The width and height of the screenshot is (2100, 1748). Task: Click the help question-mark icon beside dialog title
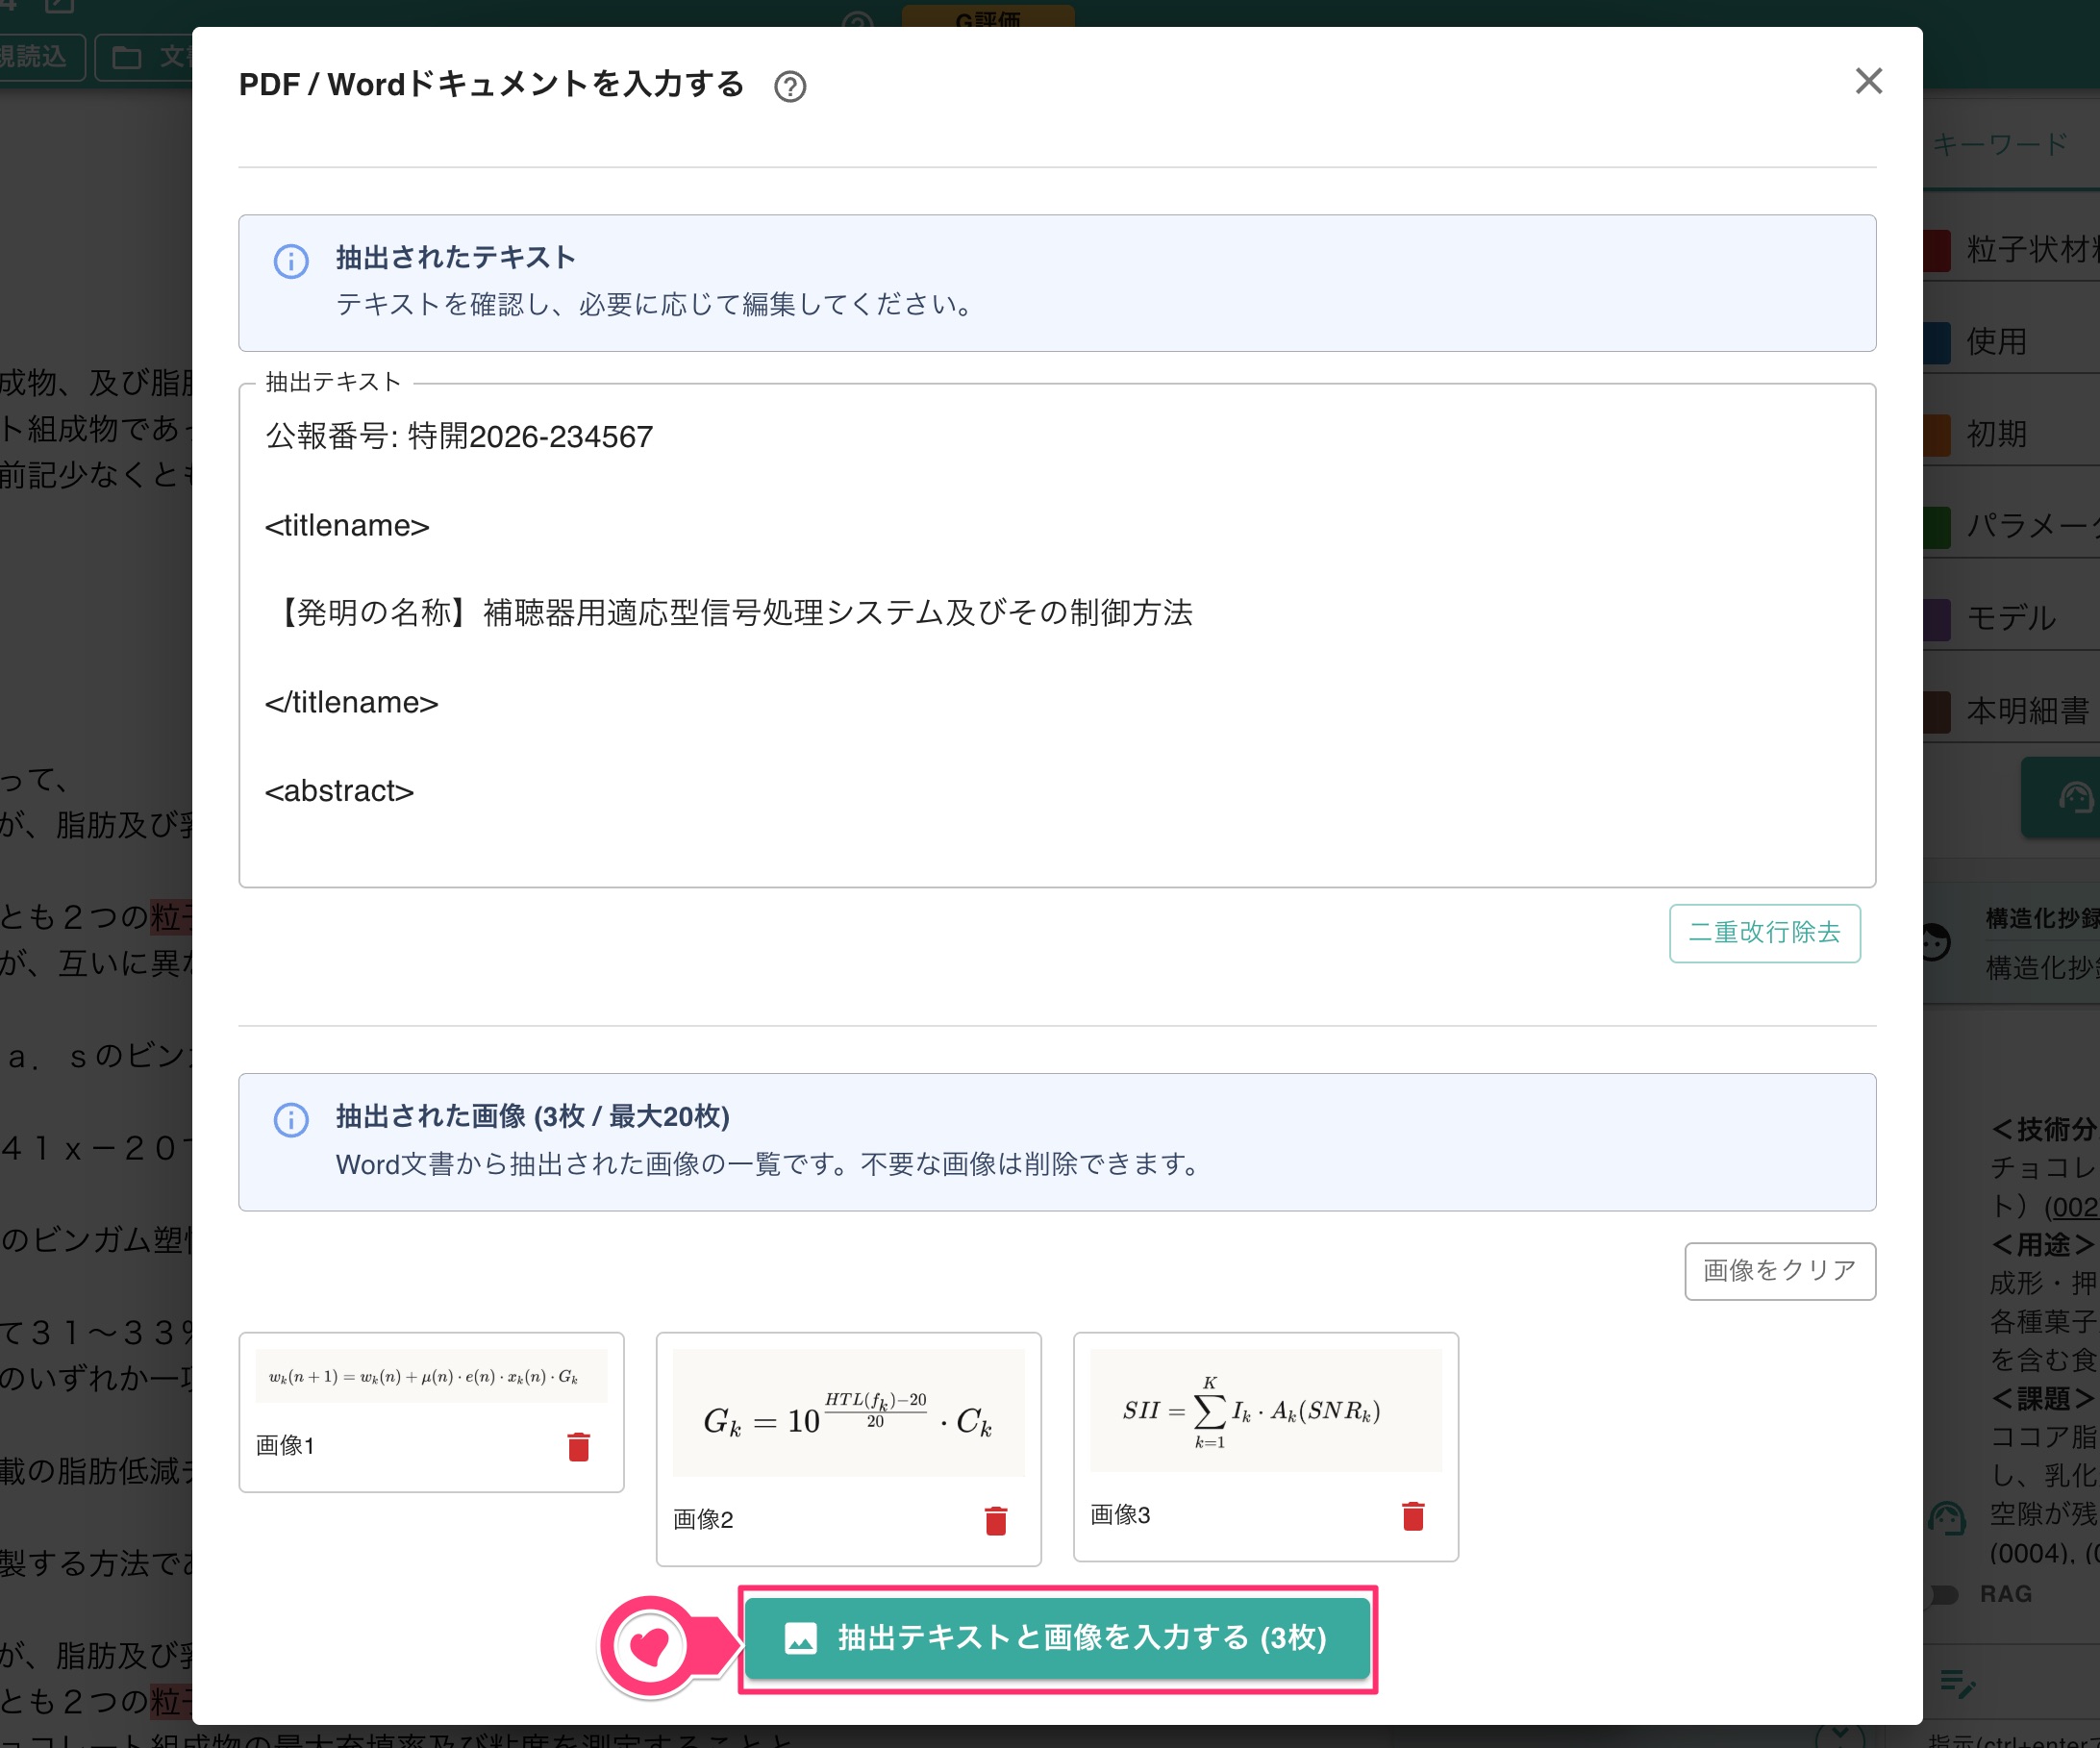click(x=790, y=87)
